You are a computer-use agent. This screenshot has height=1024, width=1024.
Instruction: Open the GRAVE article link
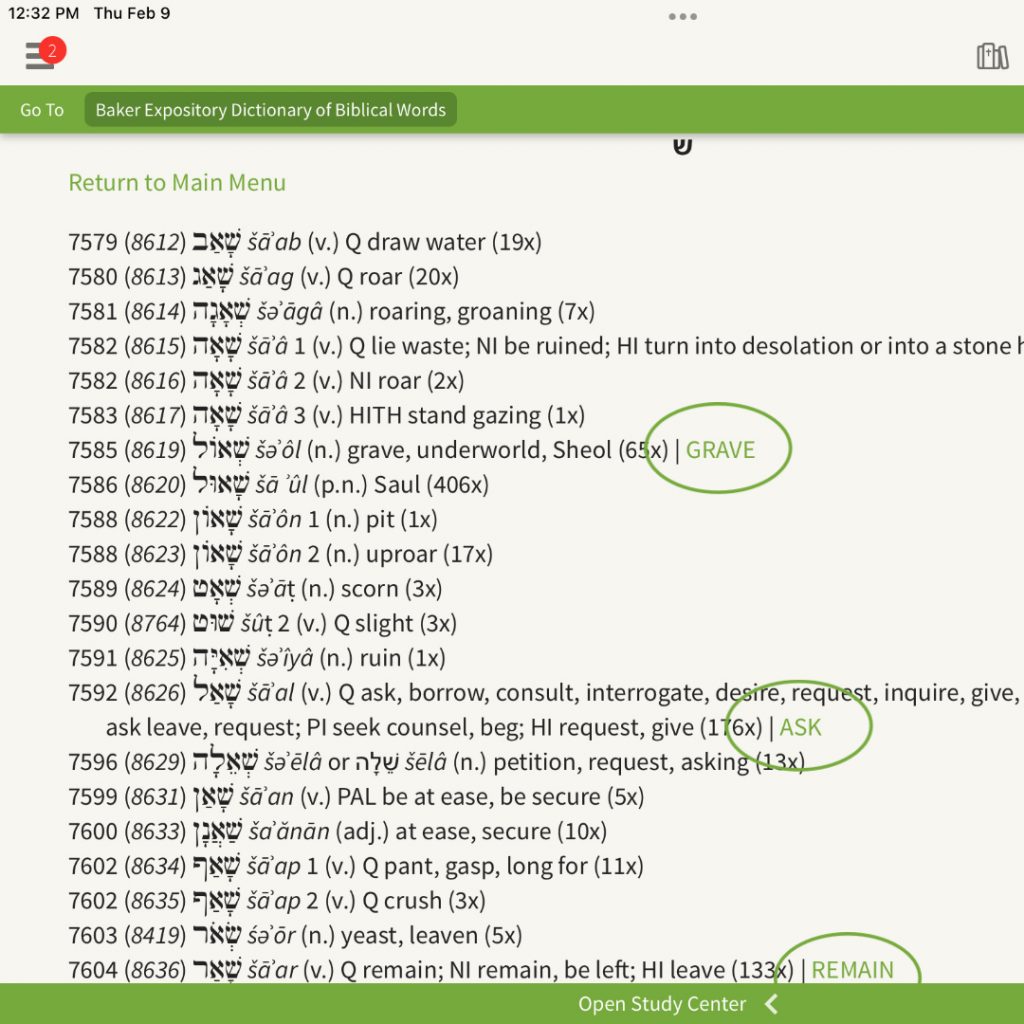pyautogui.click(x=720, y=450)
